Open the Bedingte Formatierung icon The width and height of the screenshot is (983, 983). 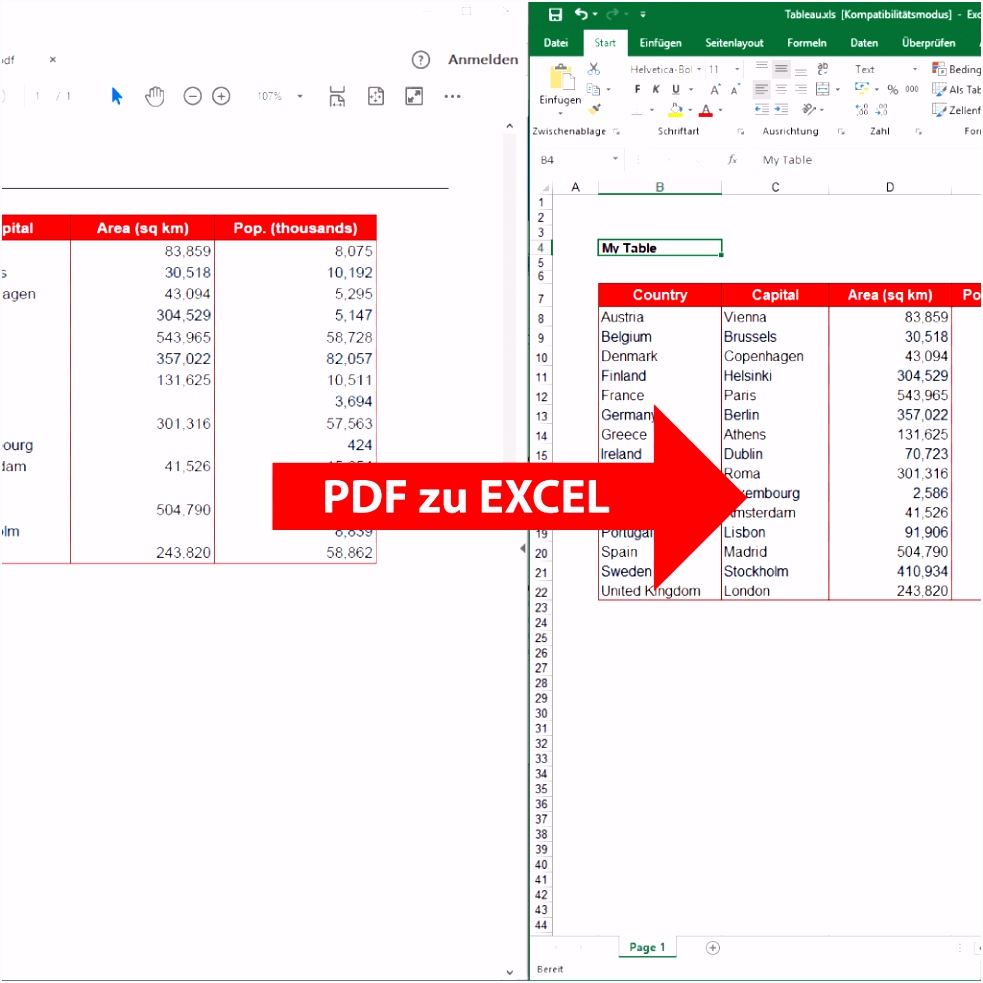(x=938, y=68)
